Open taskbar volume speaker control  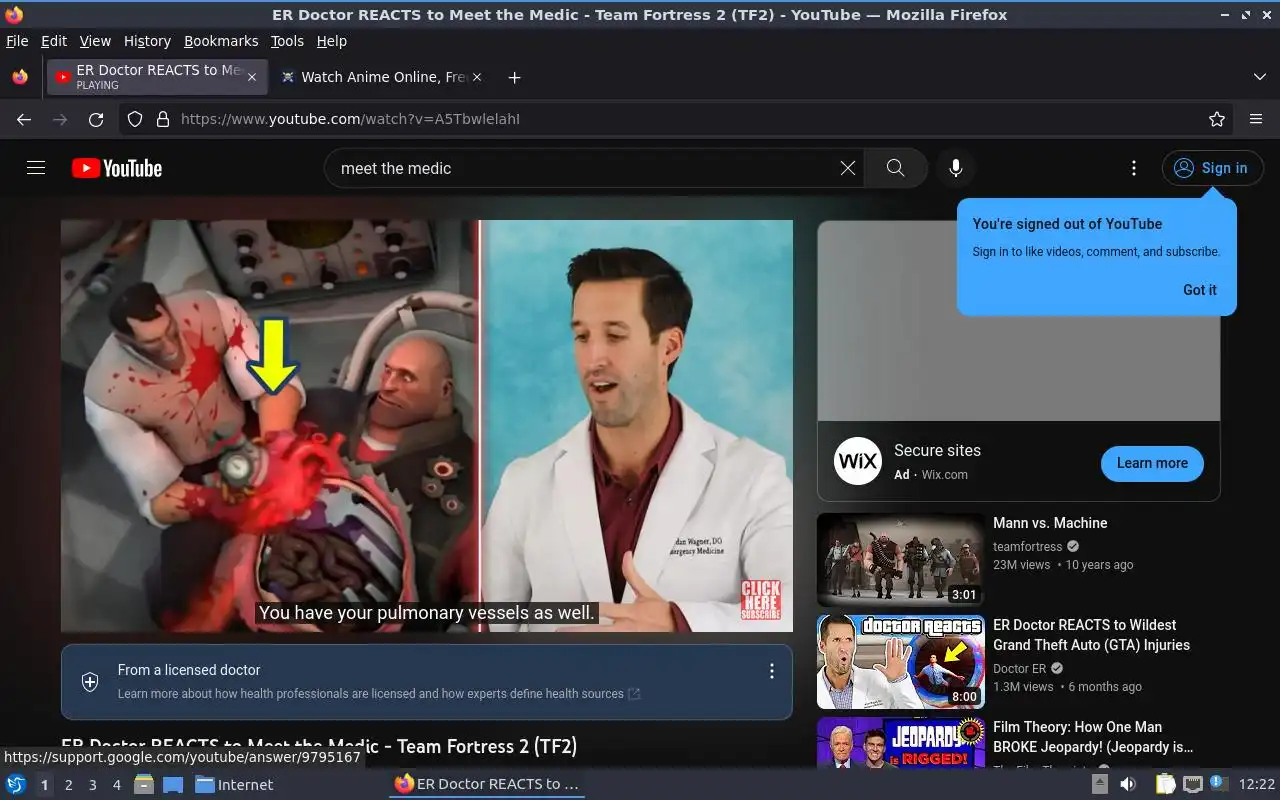[x=1127, y=784]
